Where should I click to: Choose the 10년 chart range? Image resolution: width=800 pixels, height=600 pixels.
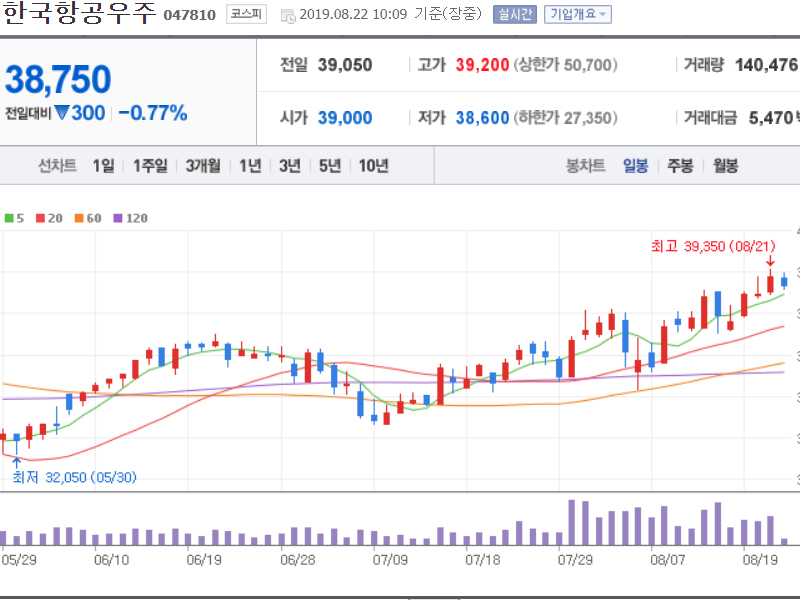(373, 166)
